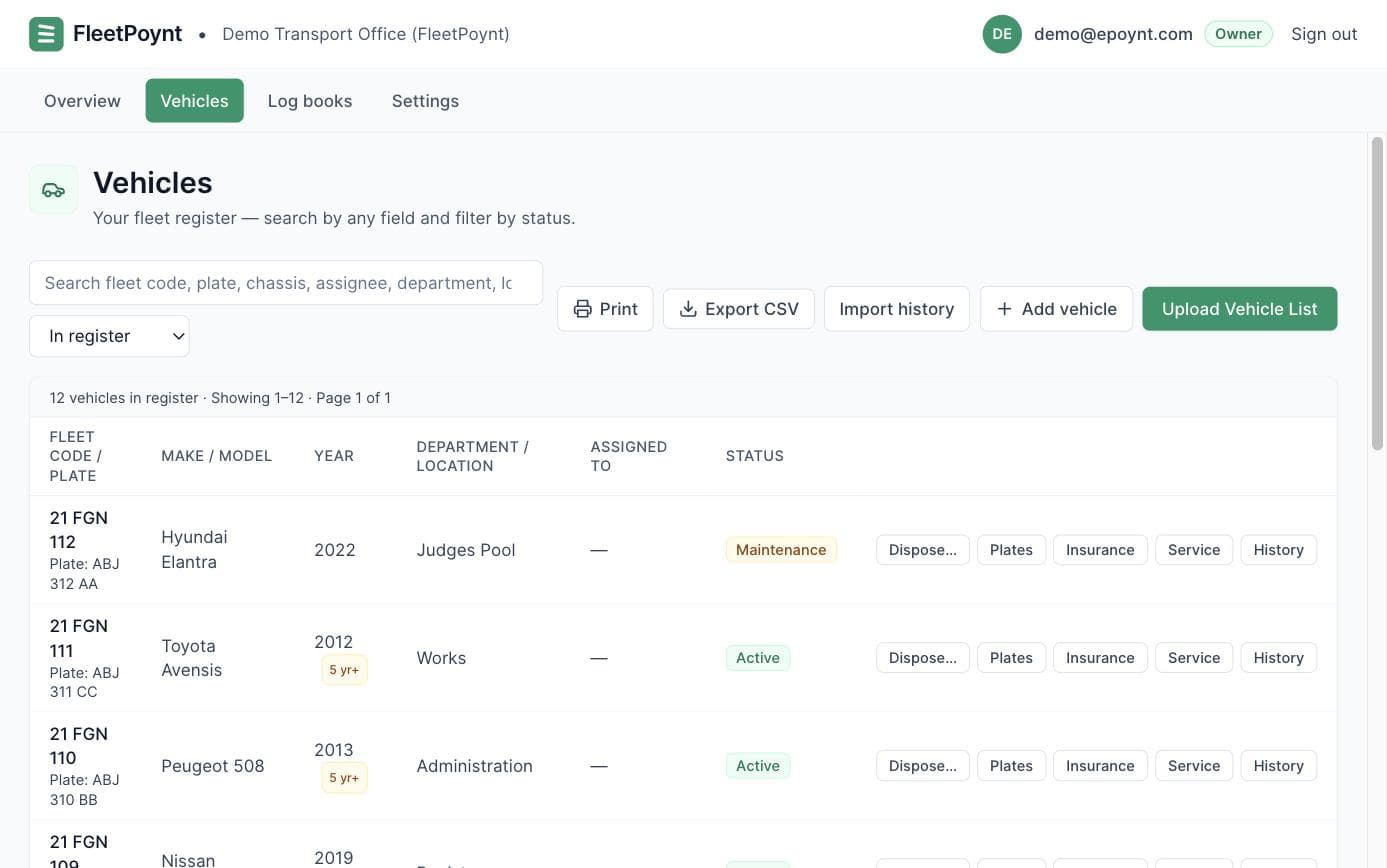Click the Year column header
1387x868 pixels.
(x=334, y=456)
